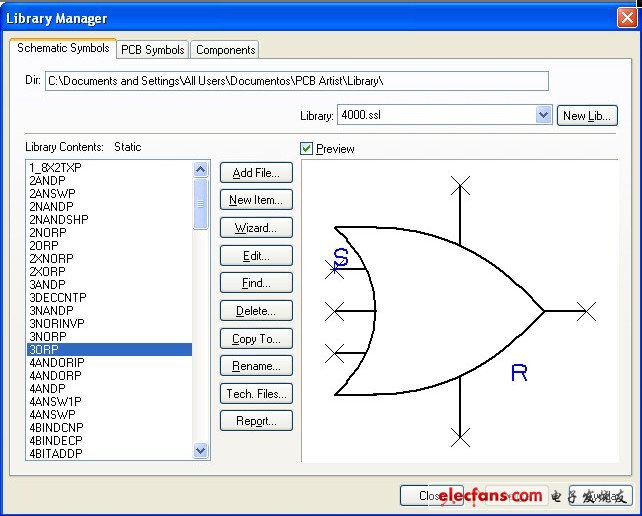642x516 pixels.
Task: Edit the selected symbol
Action: point(256,256)
